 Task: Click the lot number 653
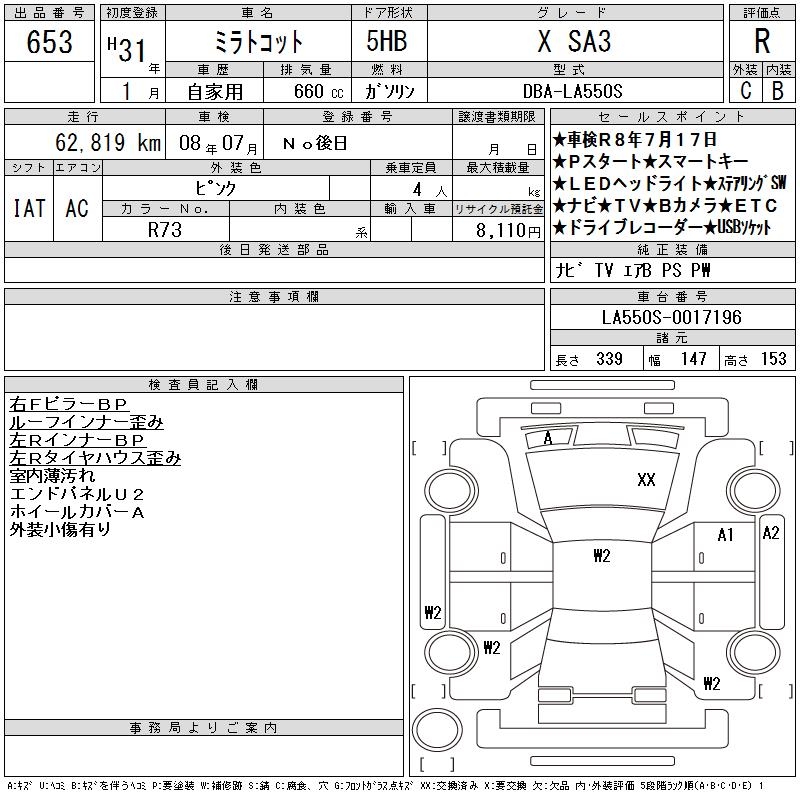[x=49, y=41]
